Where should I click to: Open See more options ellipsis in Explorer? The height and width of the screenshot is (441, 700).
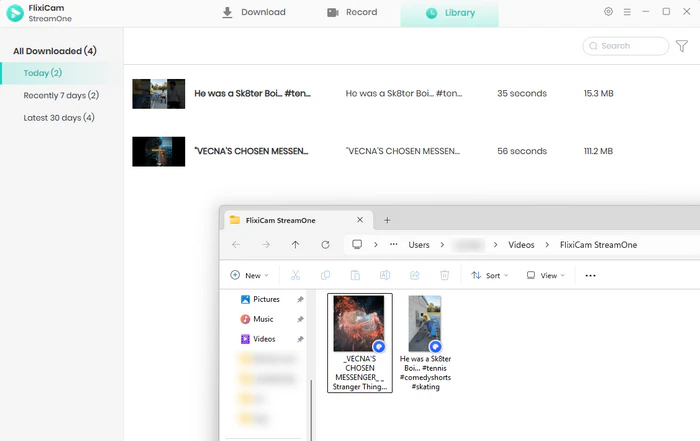[x=590, y=275]
